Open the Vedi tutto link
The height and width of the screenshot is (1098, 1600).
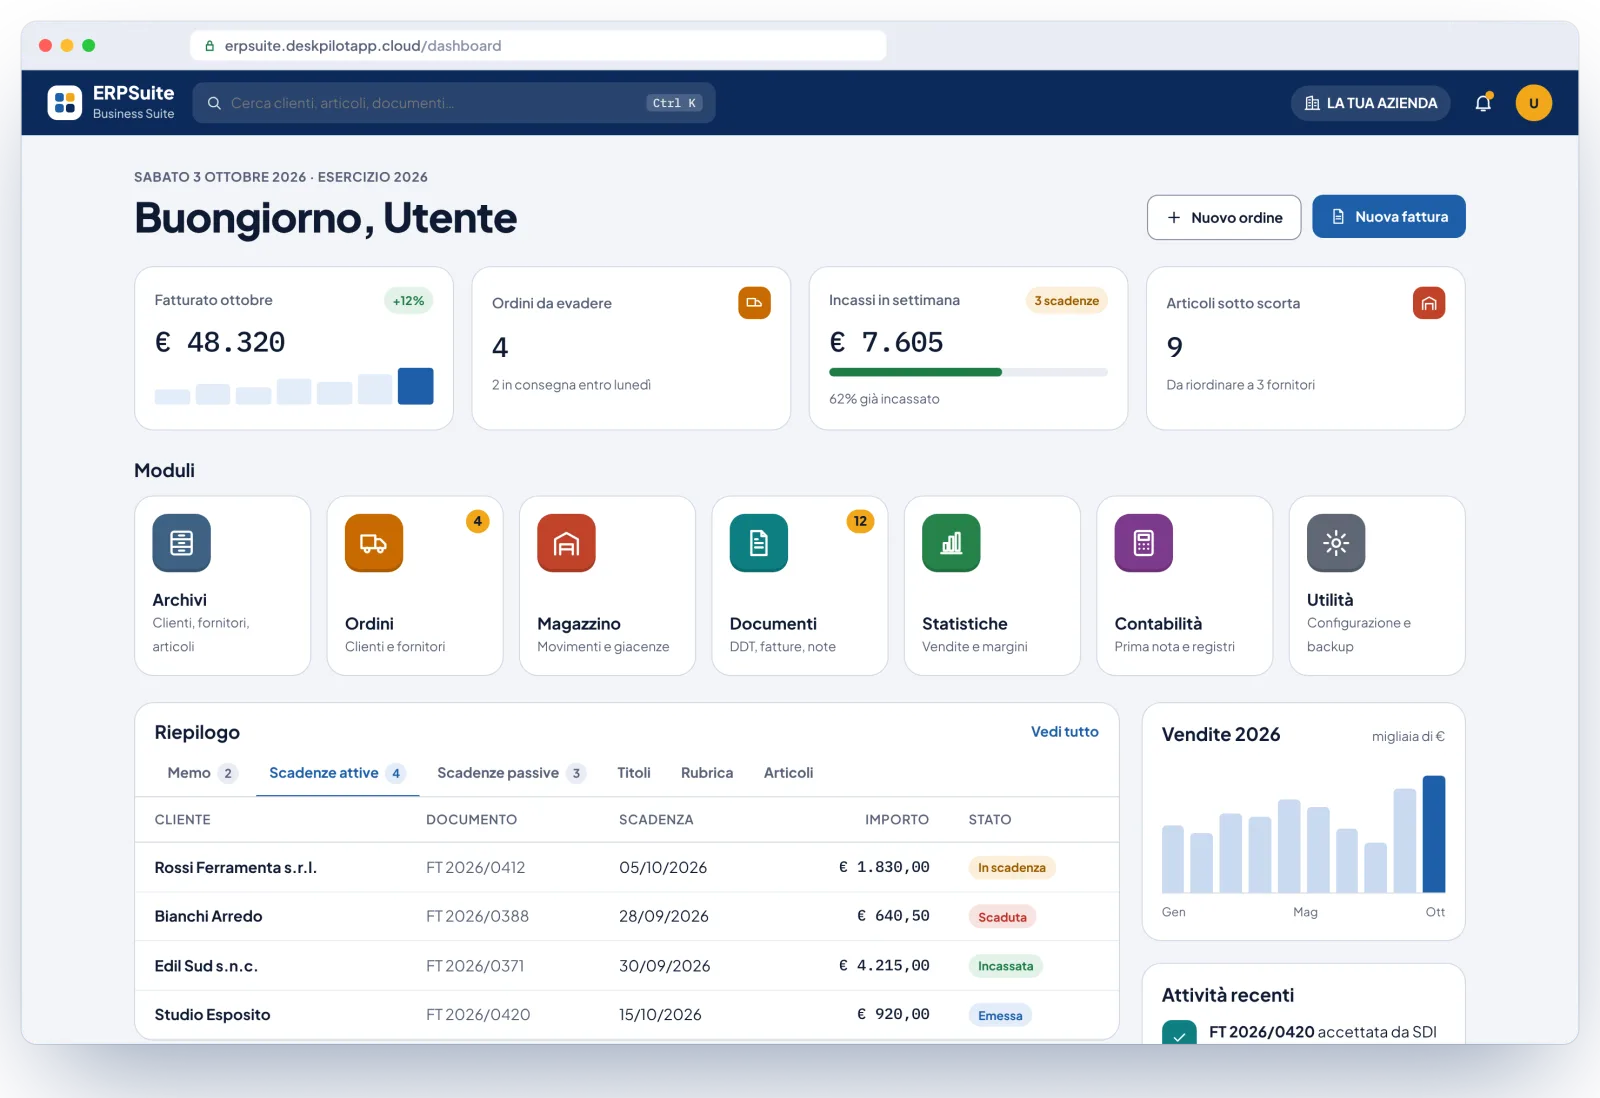click(x=1064, y=732)
